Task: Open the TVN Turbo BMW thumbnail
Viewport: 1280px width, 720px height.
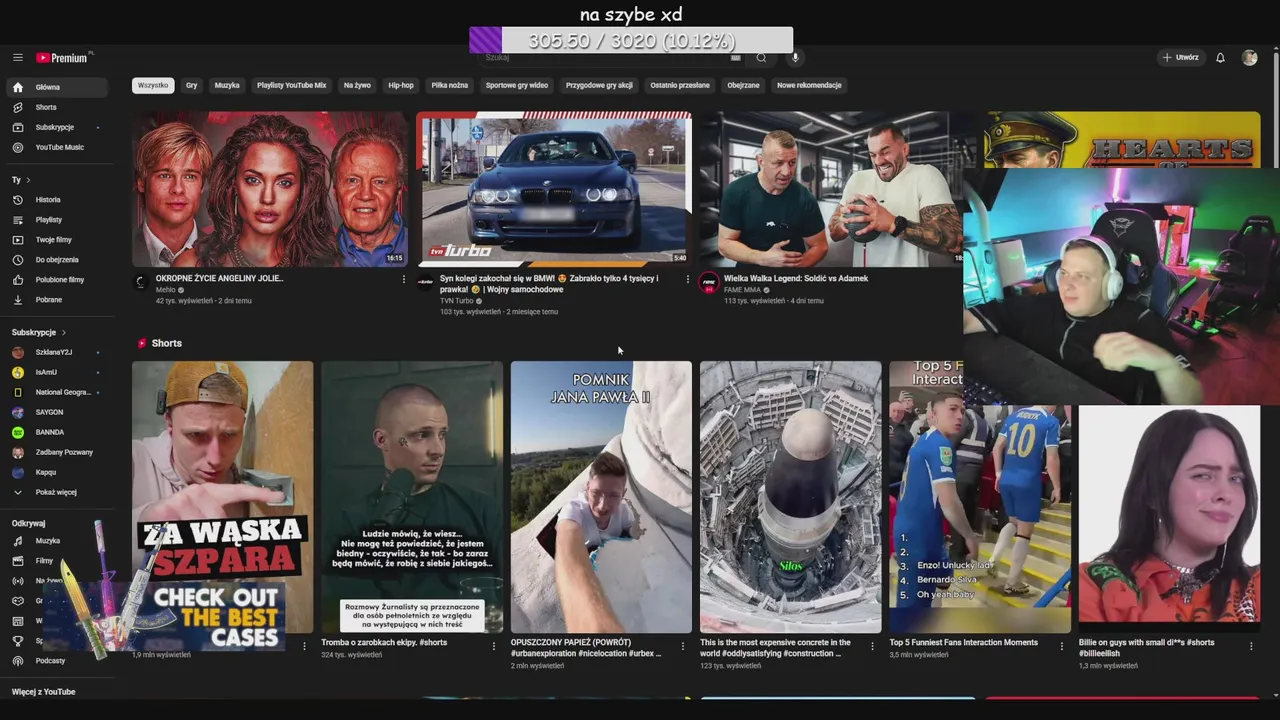Action: [x=554, y=189]
